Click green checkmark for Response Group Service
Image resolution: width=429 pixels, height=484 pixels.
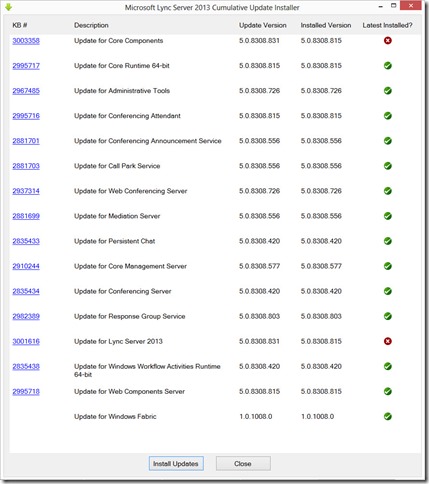pyautogui.click(x=387, y=316)
